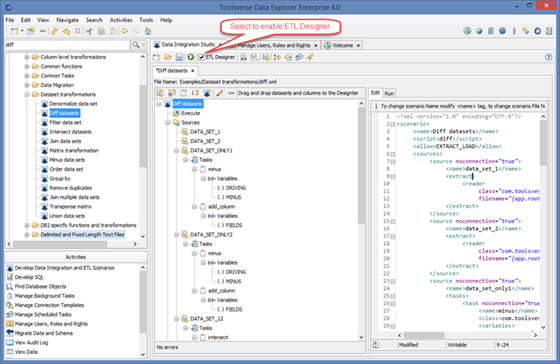Open the File menu

pyautogui.click(x=10, y=20)
